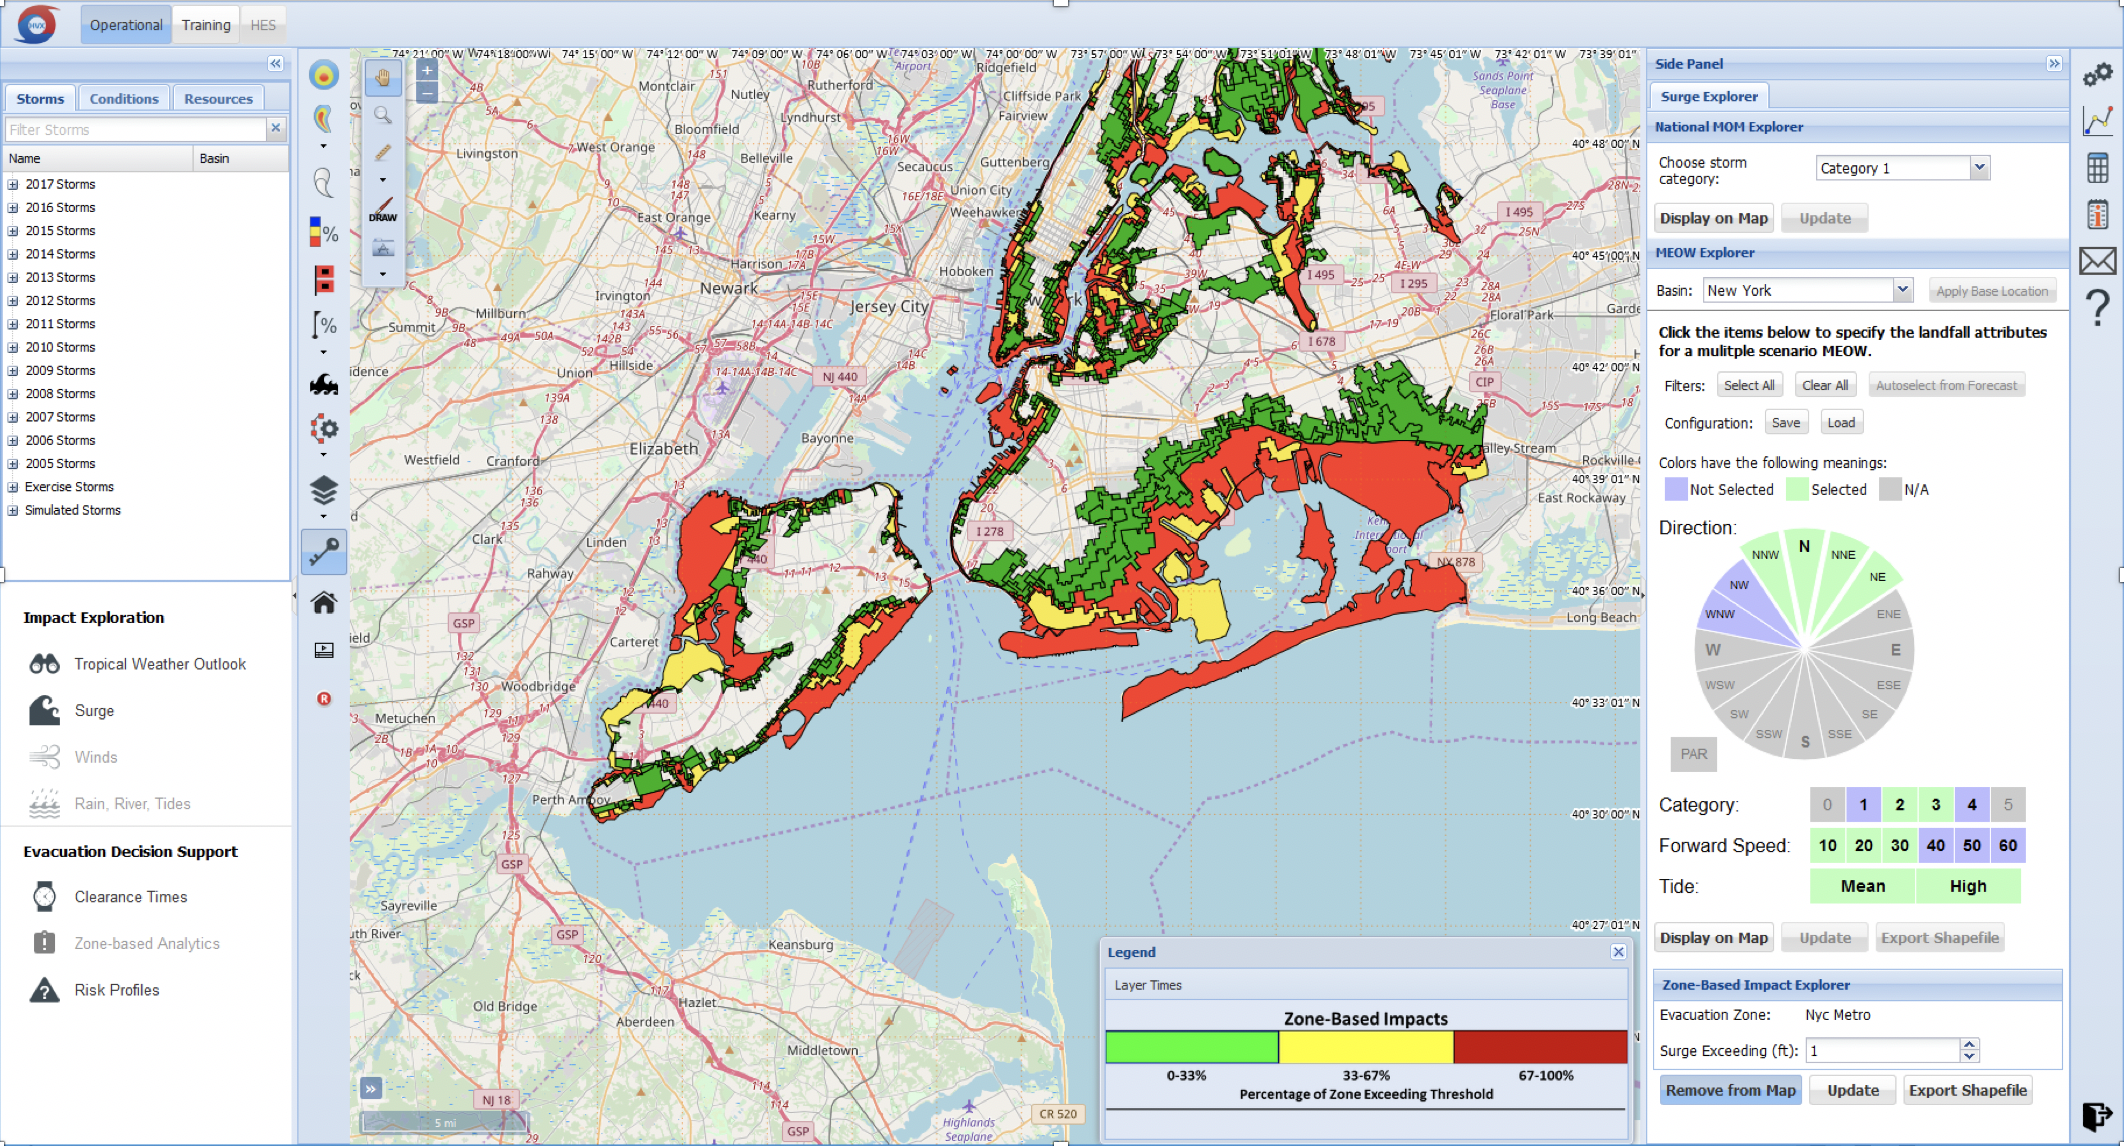
Task: Toggle the NNE direction wedge
Action: tap(1841, 556)
